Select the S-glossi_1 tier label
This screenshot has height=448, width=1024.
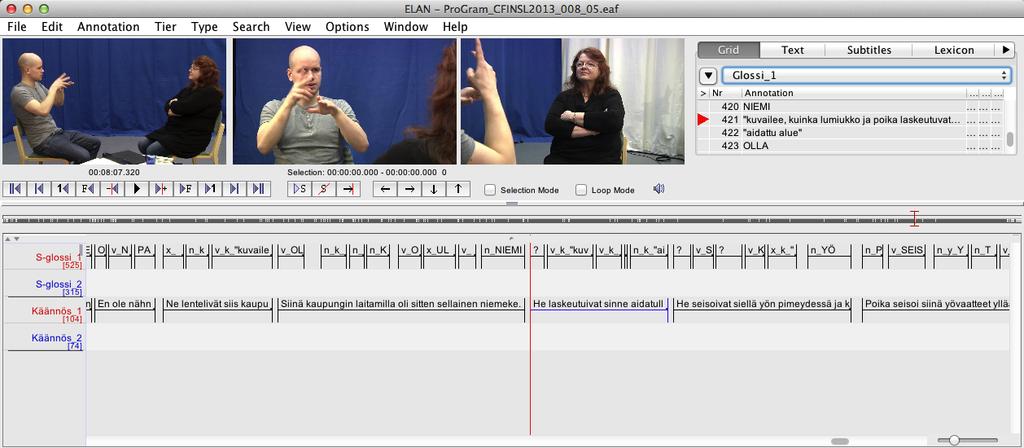coord(58,257)
